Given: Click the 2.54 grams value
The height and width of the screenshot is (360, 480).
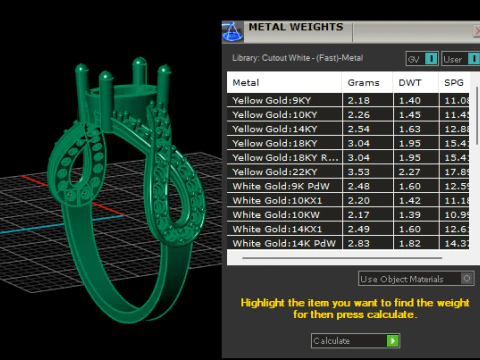Looking at the screenshot, I should coord(359,129).
